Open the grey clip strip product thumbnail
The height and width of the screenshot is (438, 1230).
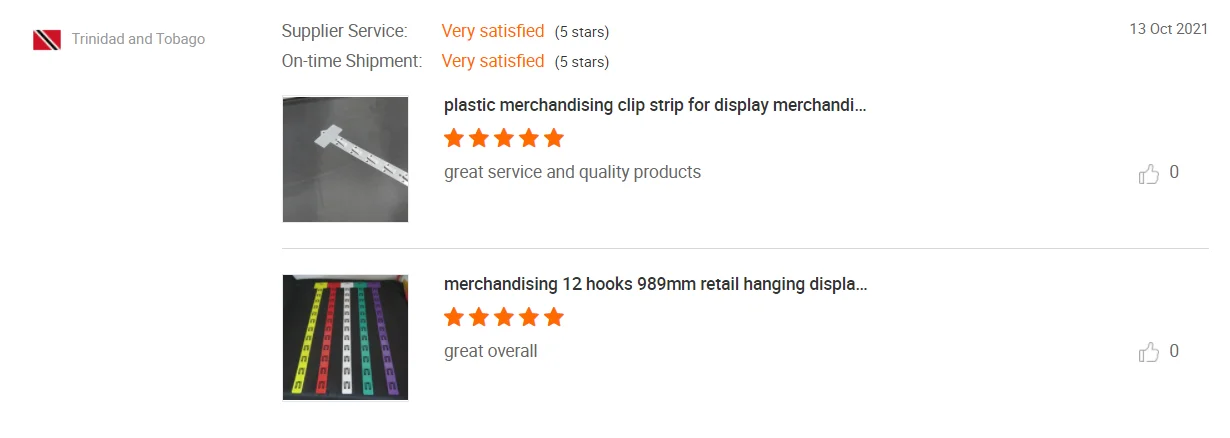(x=345, y=159)
